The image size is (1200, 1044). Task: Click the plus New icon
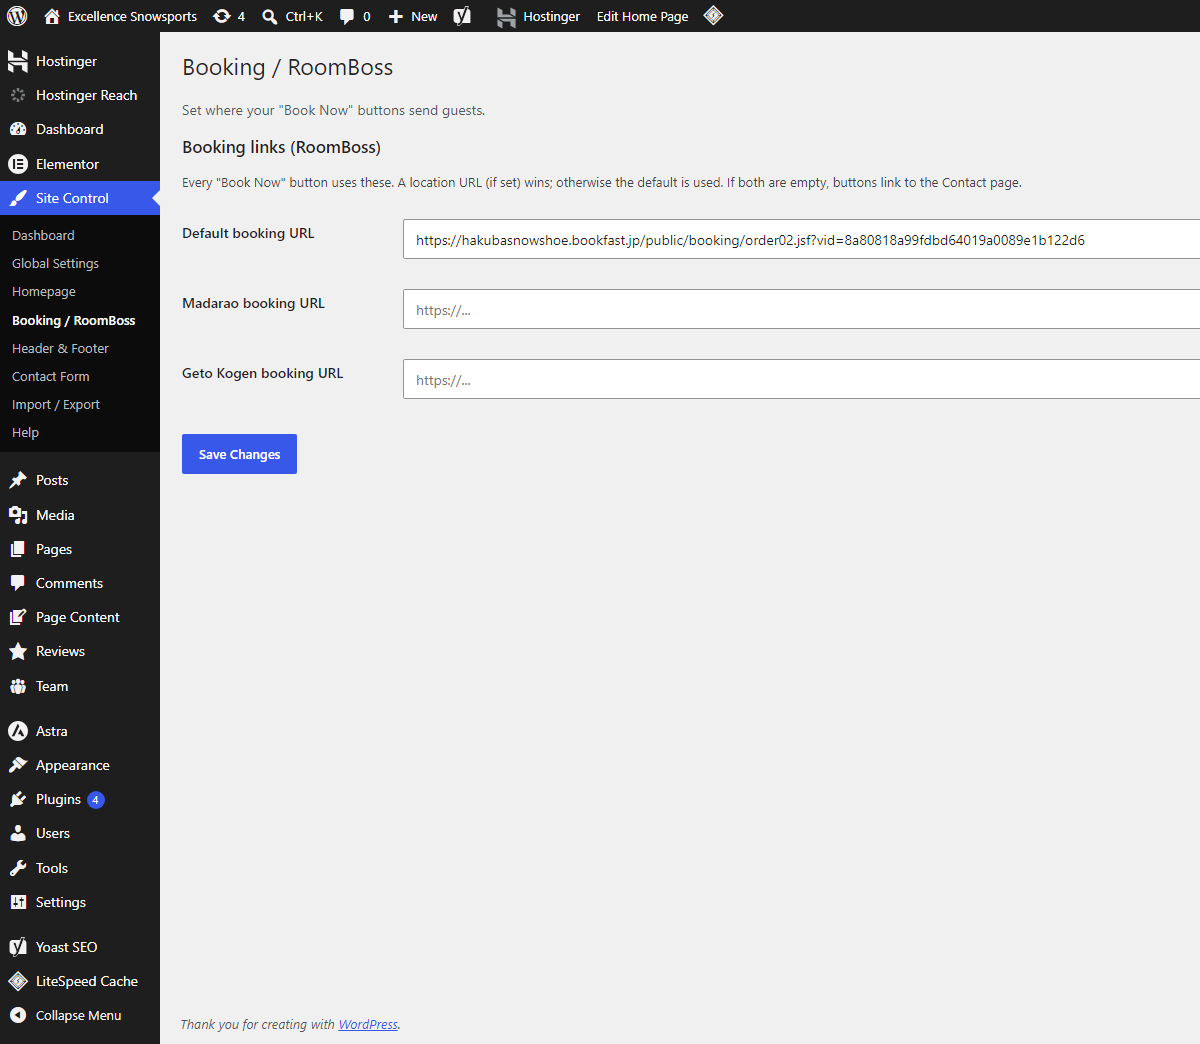(x=396, y=16)
